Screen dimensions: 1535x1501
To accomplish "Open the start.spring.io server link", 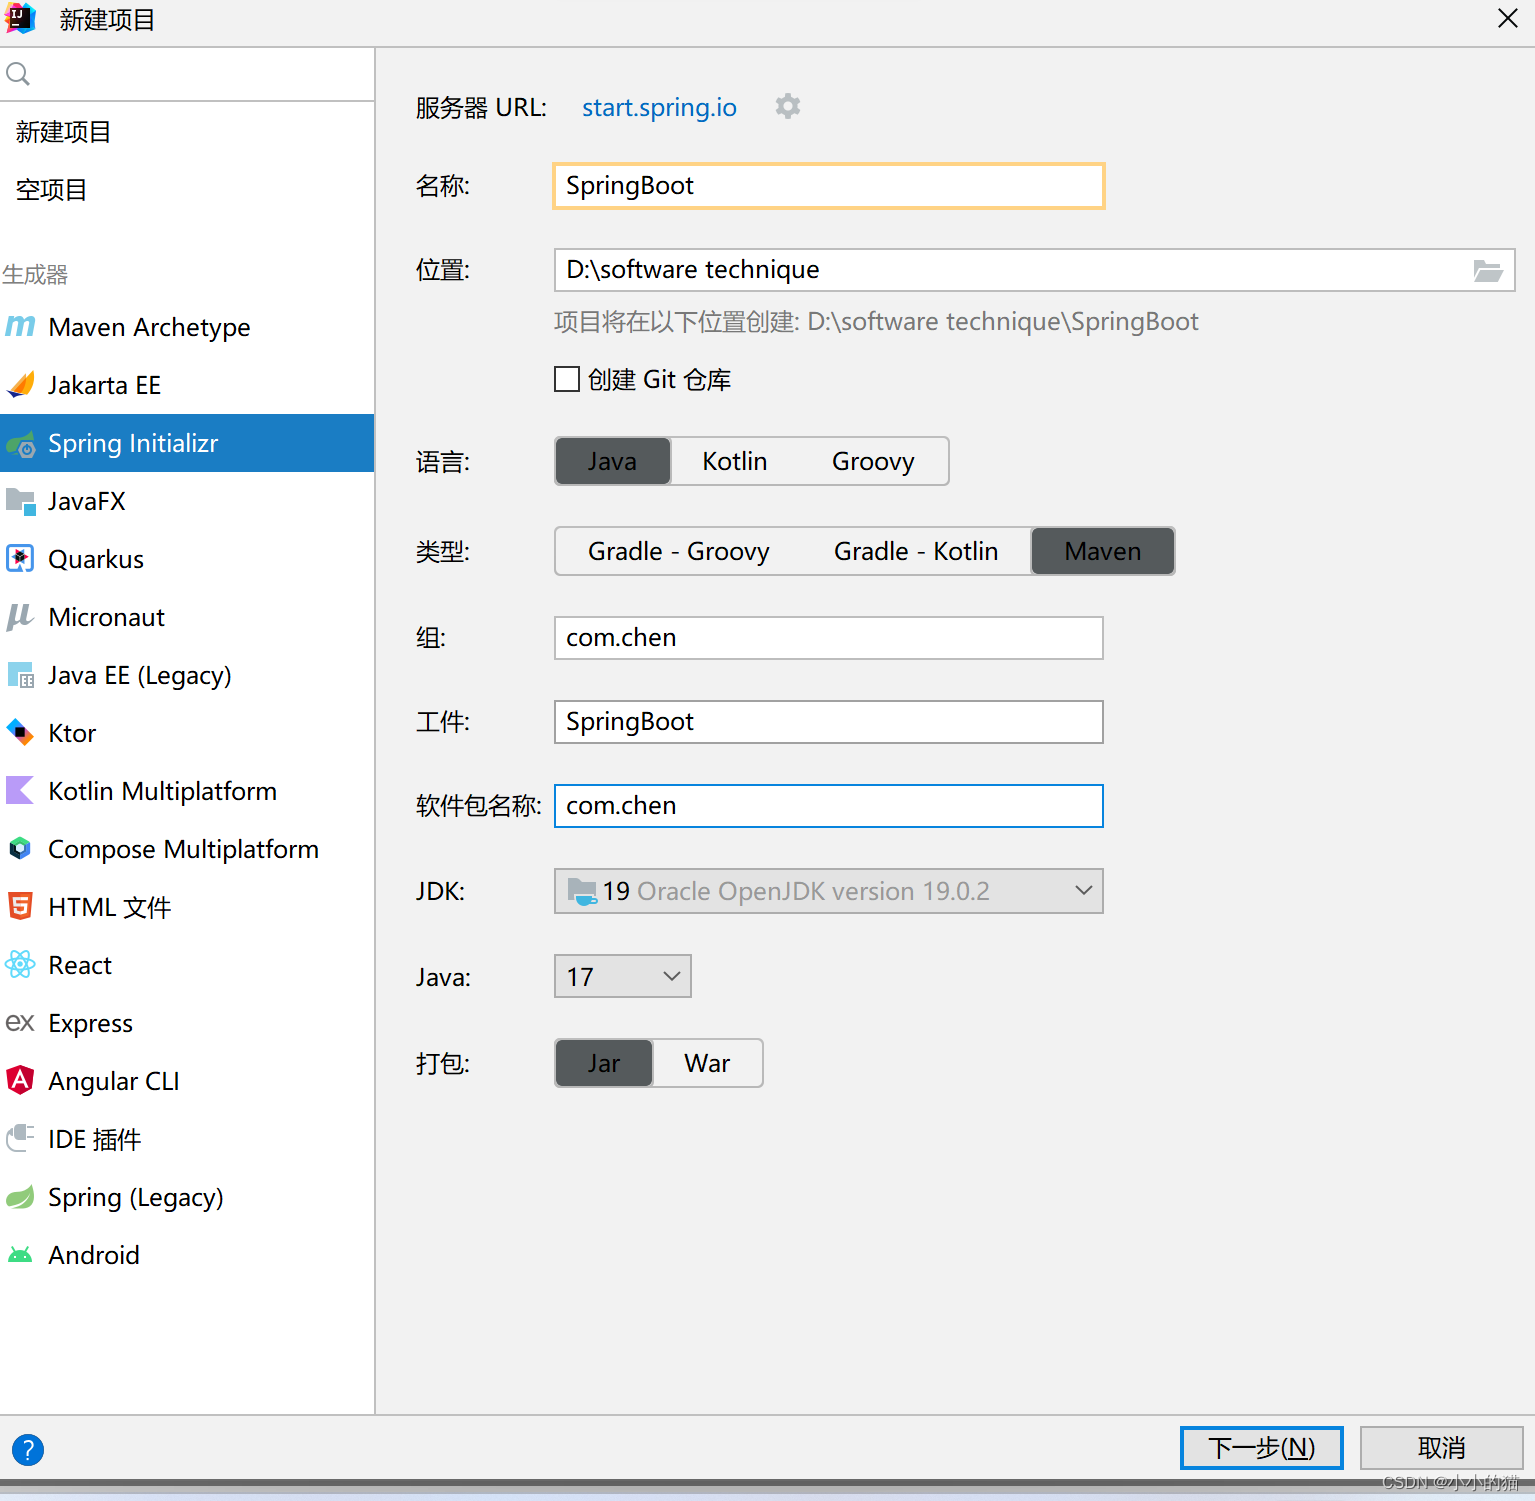I will point(659,107).
